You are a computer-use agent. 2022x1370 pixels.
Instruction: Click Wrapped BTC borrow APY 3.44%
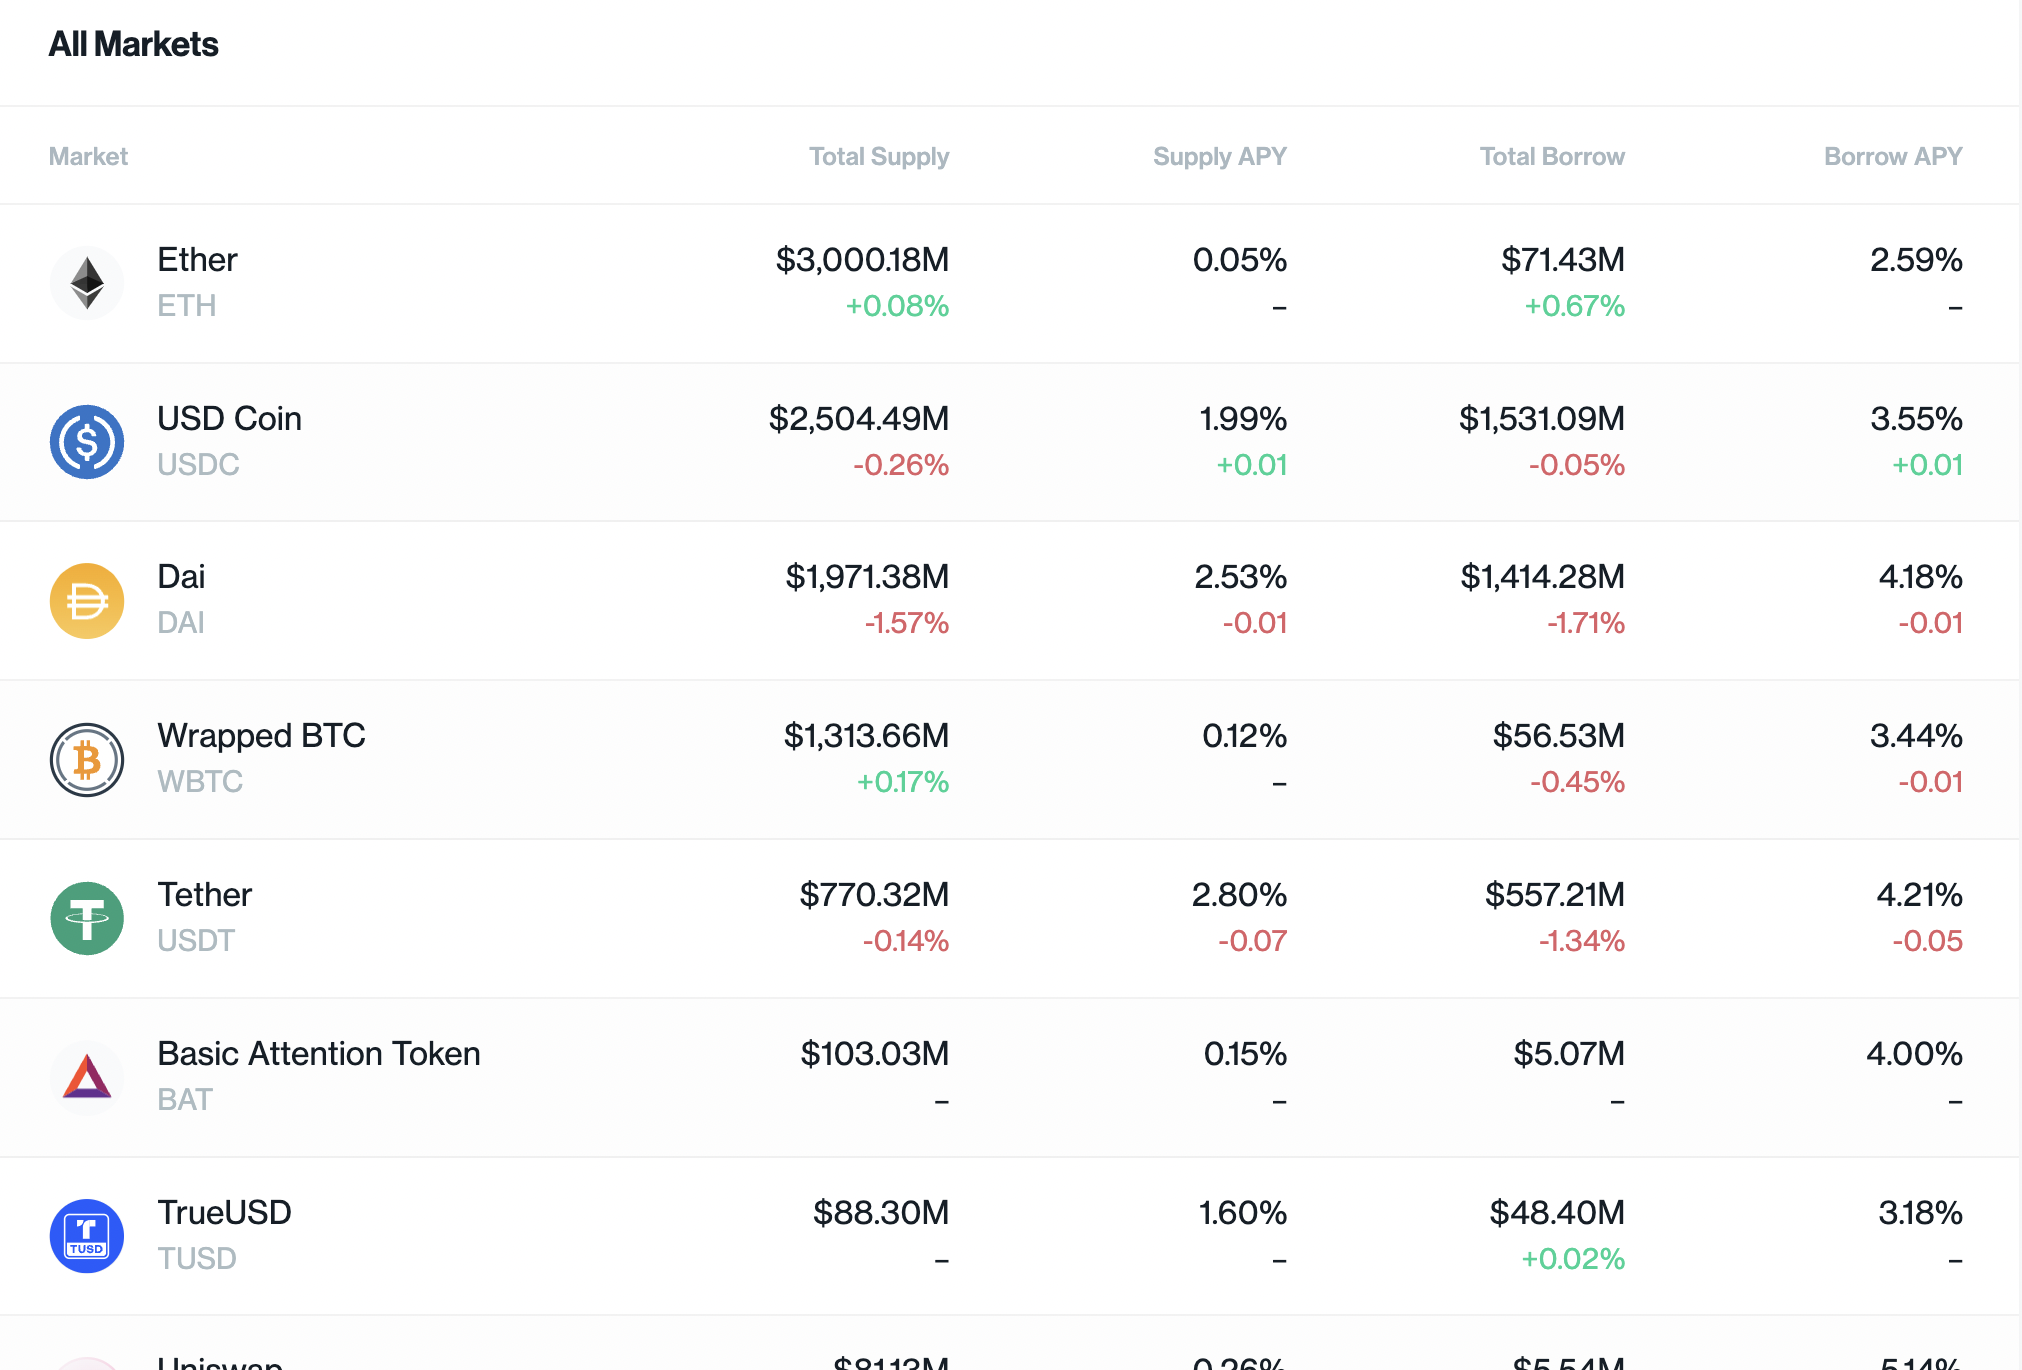[1917, 736]
